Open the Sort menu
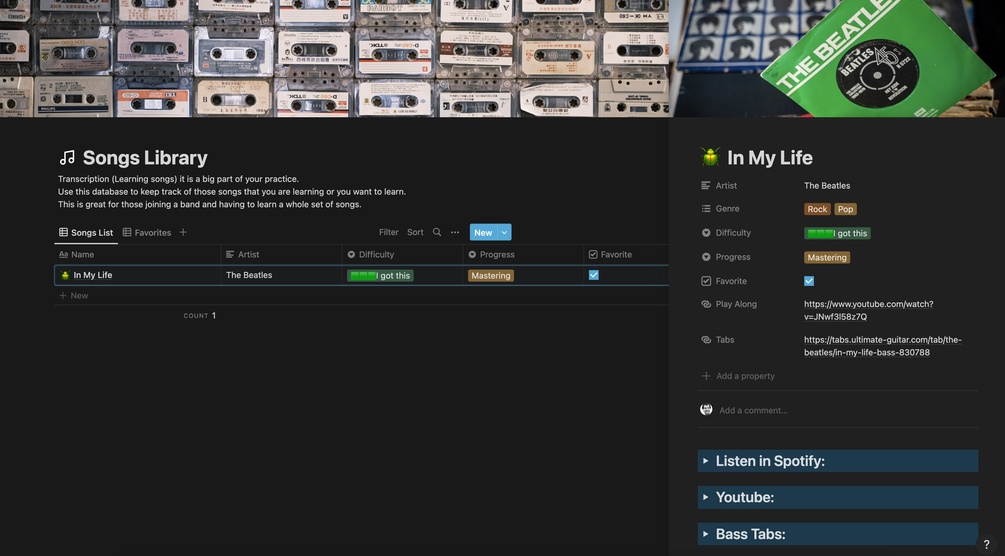This screenshot has width=1005, height=556. click(x=415, y=232)
